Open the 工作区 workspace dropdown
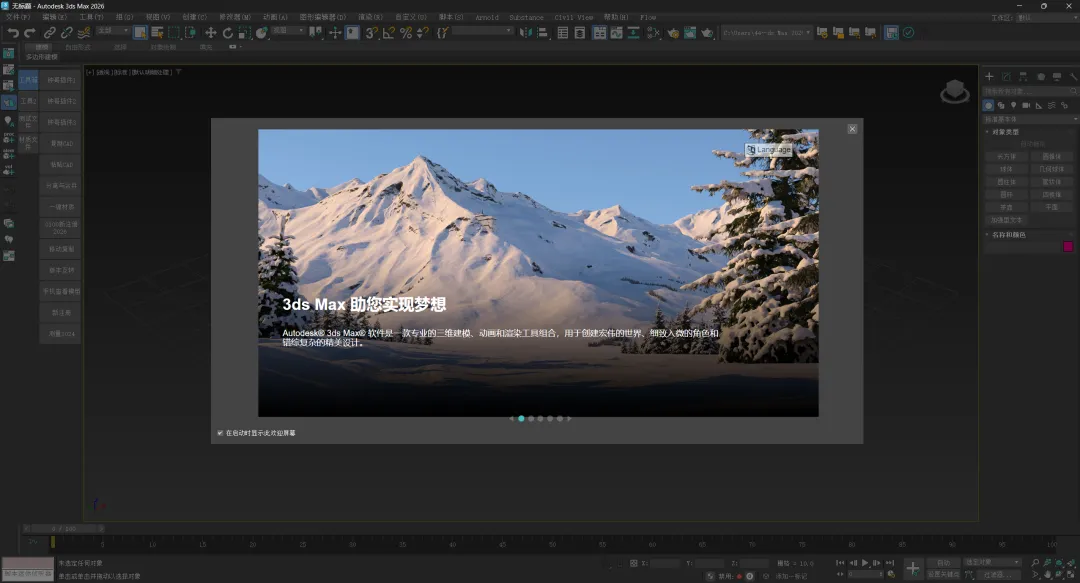Image resolution: width=1080 pixels, height=583 pixels. pos(1047,17)
